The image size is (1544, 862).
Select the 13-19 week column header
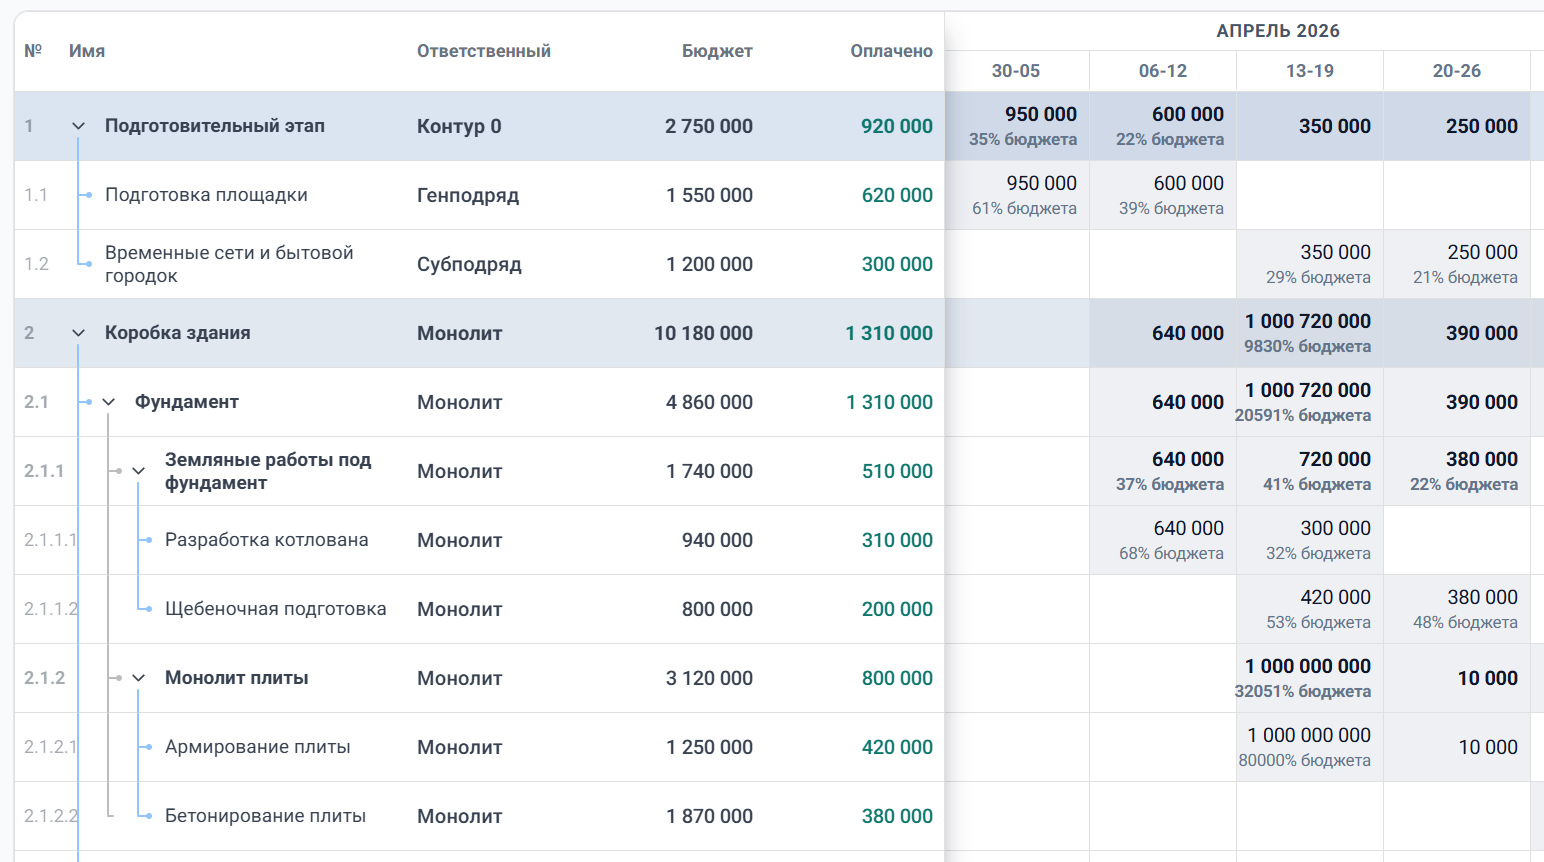(x=1310, y=71)
